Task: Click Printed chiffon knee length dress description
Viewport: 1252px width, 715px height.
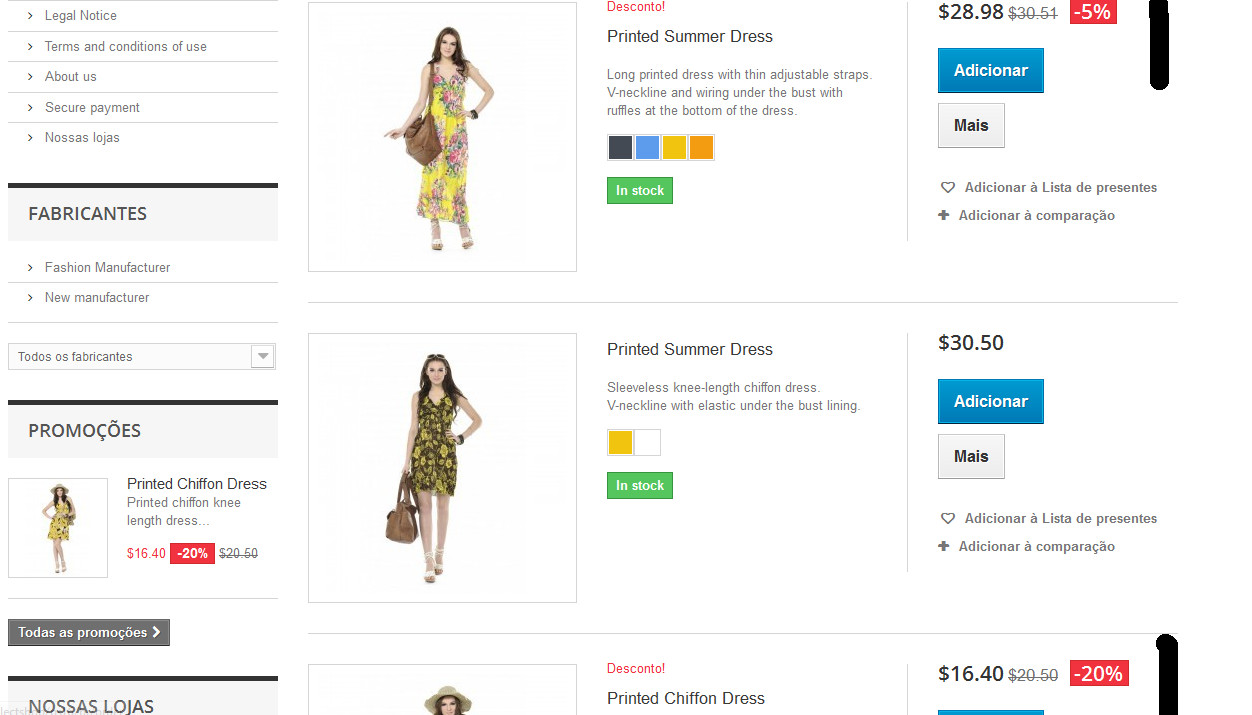Action: click(x=184, y=512)
